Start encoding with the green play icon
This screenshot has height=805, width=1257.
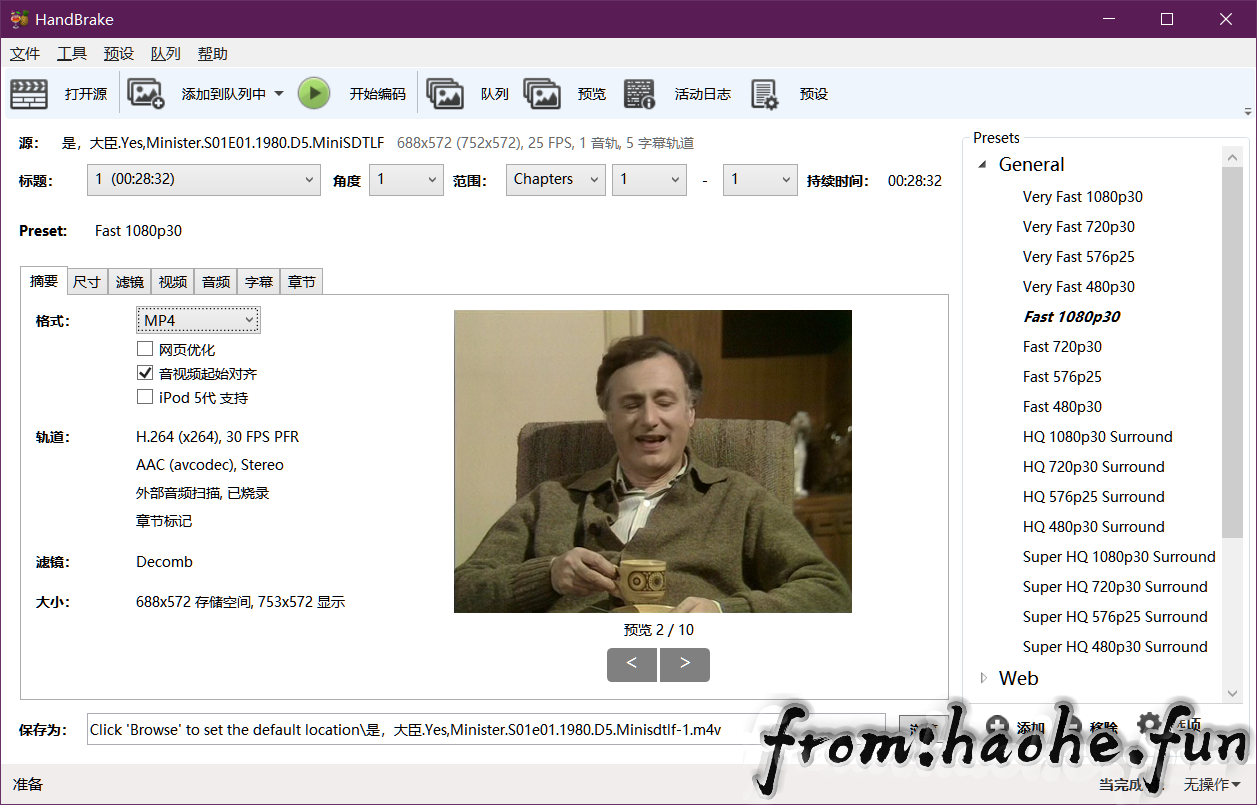[x=314, y=94]
